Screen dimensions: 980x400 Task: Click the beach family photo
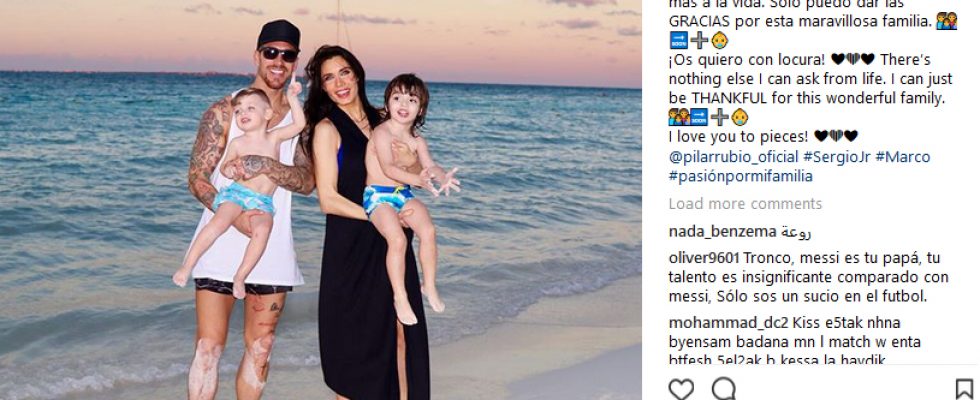point(321,200)
